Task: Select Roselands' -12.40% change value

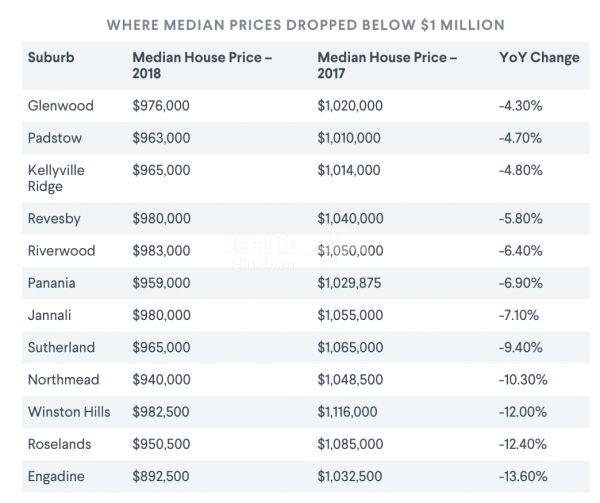Action: pos(521,444)
